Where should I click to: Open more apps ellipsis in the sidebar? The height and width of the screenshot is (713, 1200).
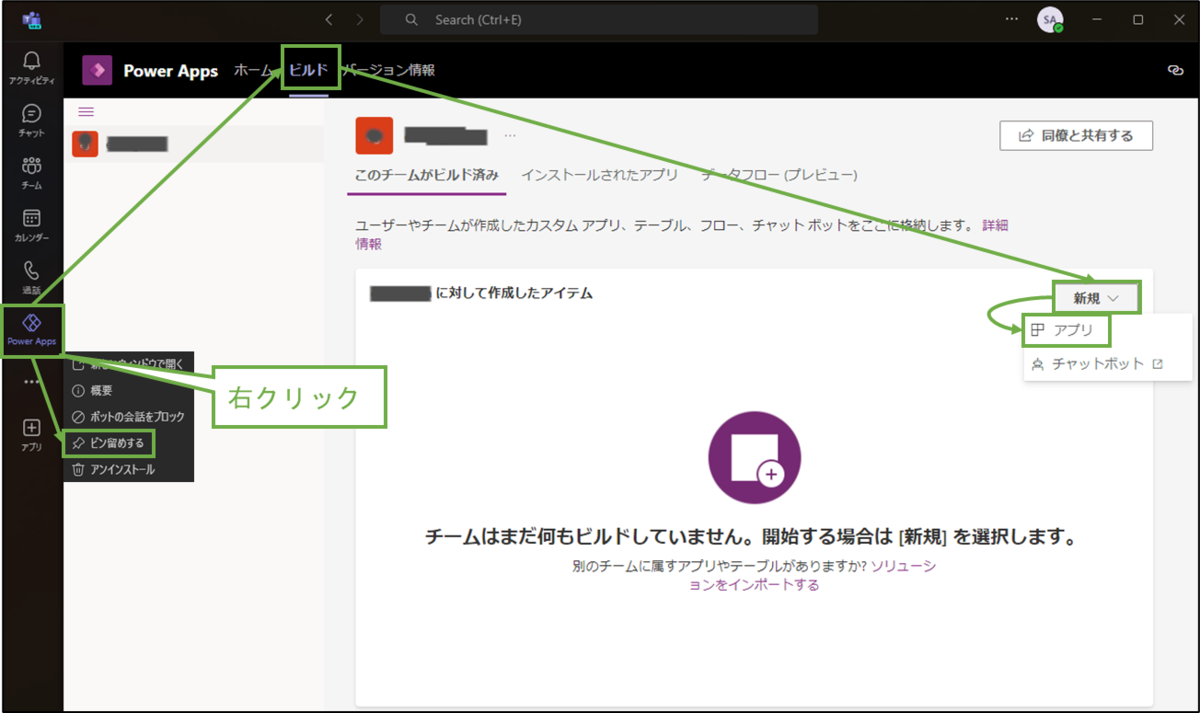click(32, 381)
